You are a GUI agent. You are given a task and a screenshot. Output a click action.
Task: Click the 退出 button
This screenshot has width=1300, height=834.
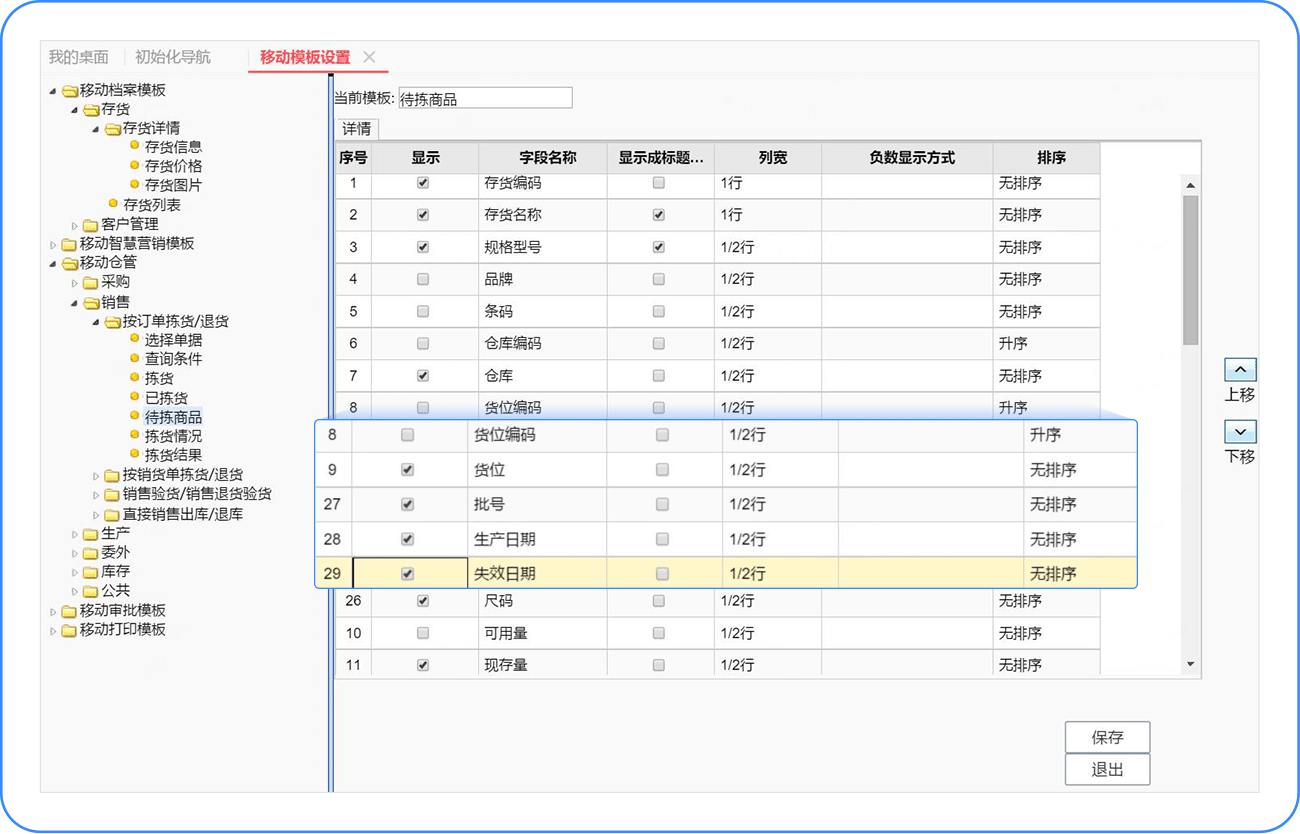(1107, 769)
